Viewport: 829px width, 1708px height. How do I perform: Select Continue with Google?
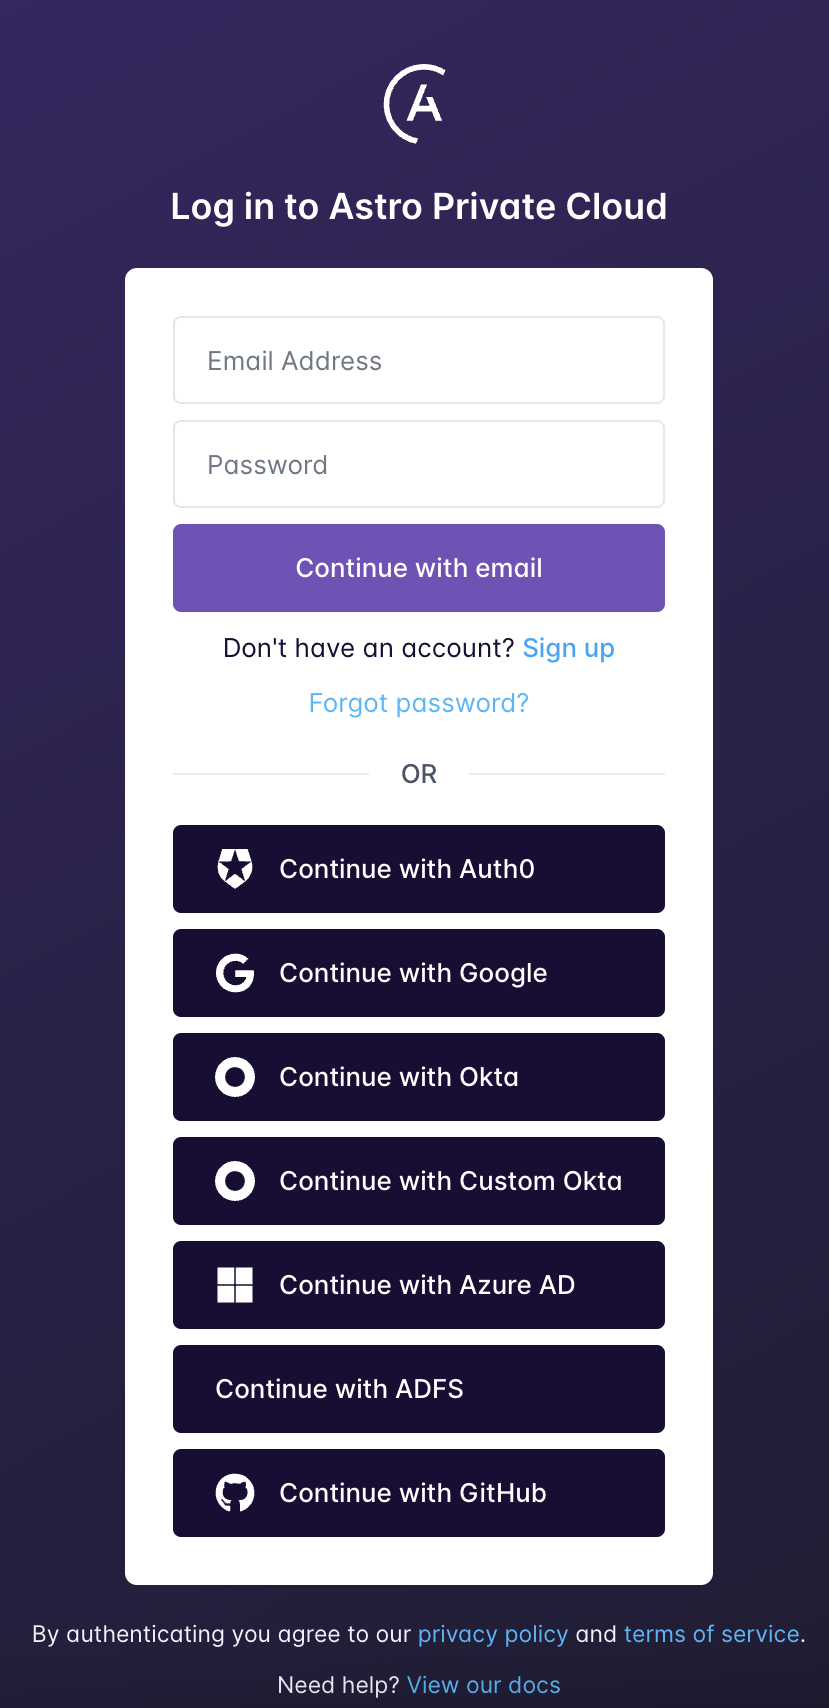[x=418, y=972]
